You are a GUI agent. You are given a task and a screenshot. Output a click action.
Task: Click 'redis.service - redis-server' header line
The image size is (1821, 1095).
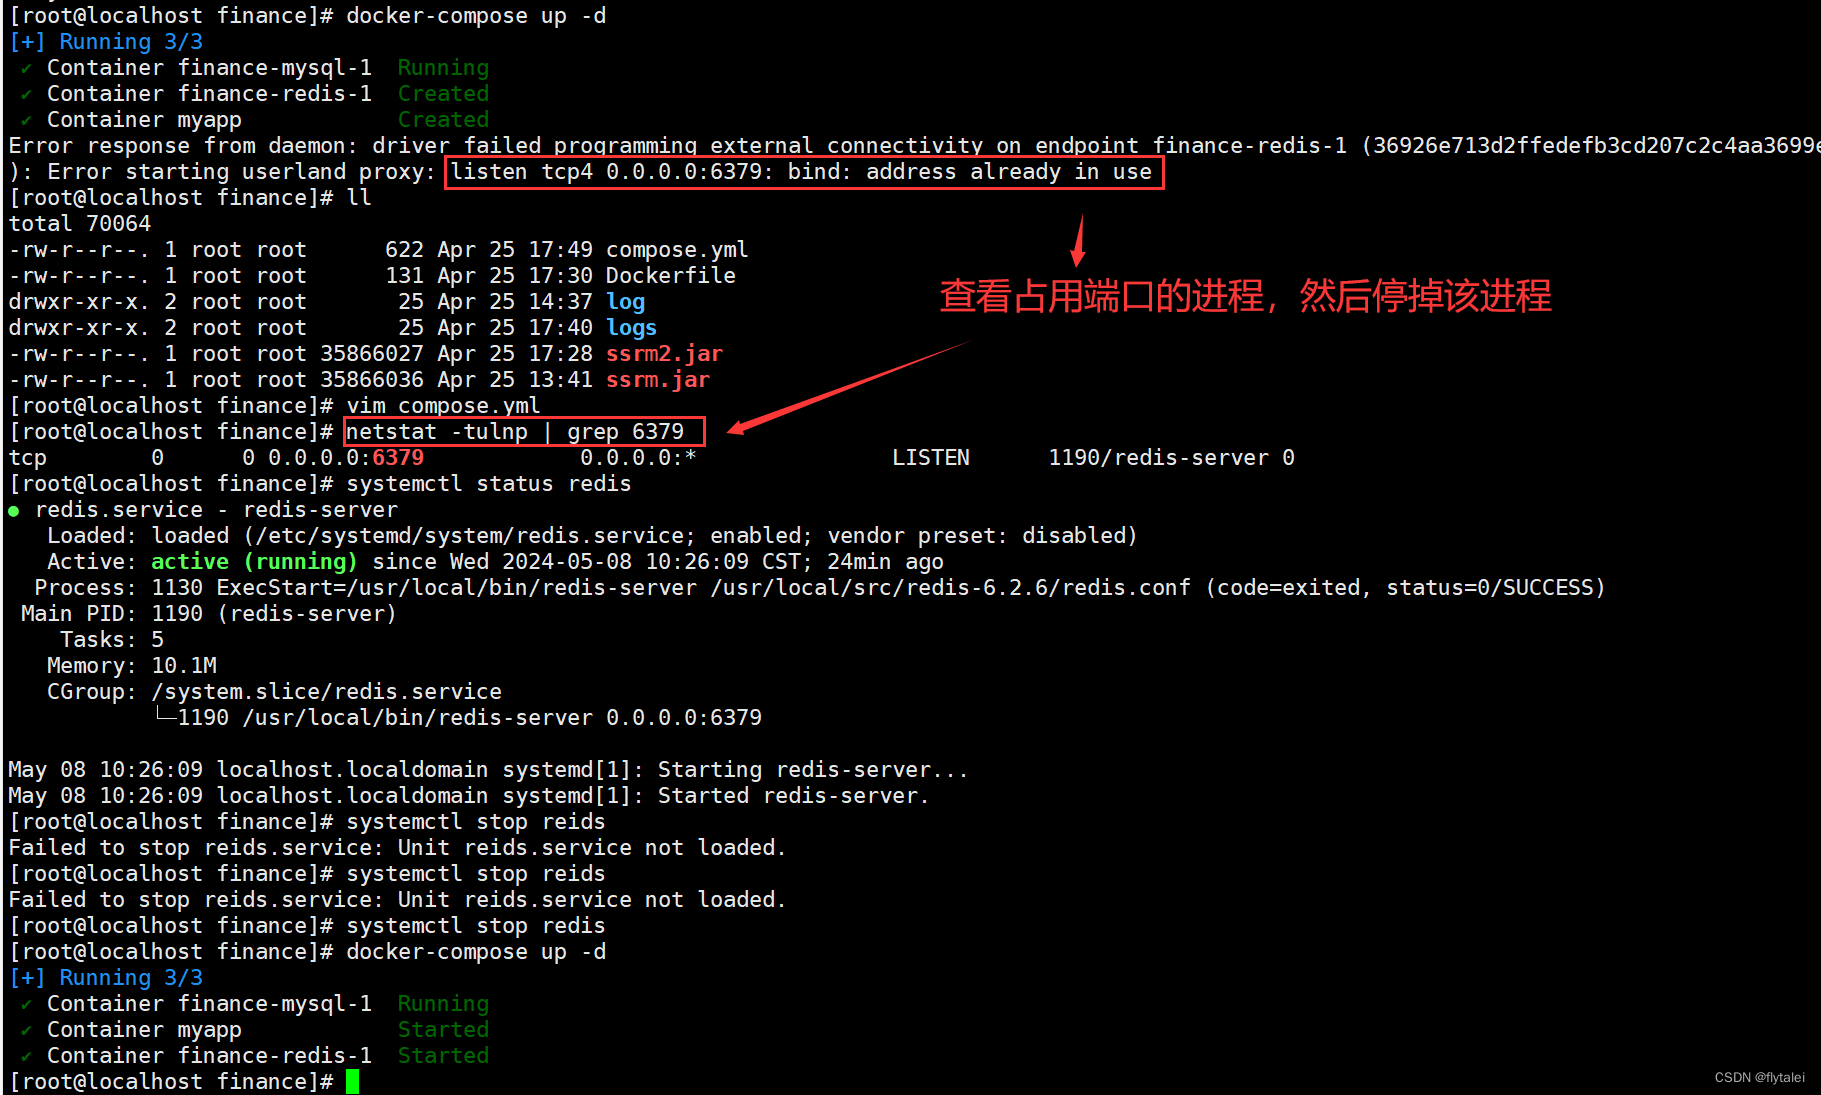point(216,510)
